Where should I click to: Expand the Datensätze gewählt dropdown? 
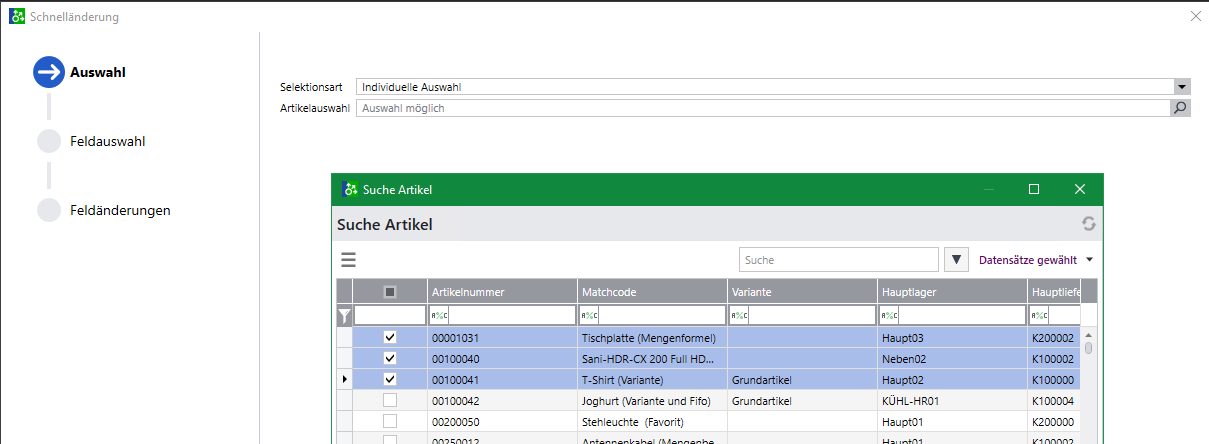tap(1090, 260)
